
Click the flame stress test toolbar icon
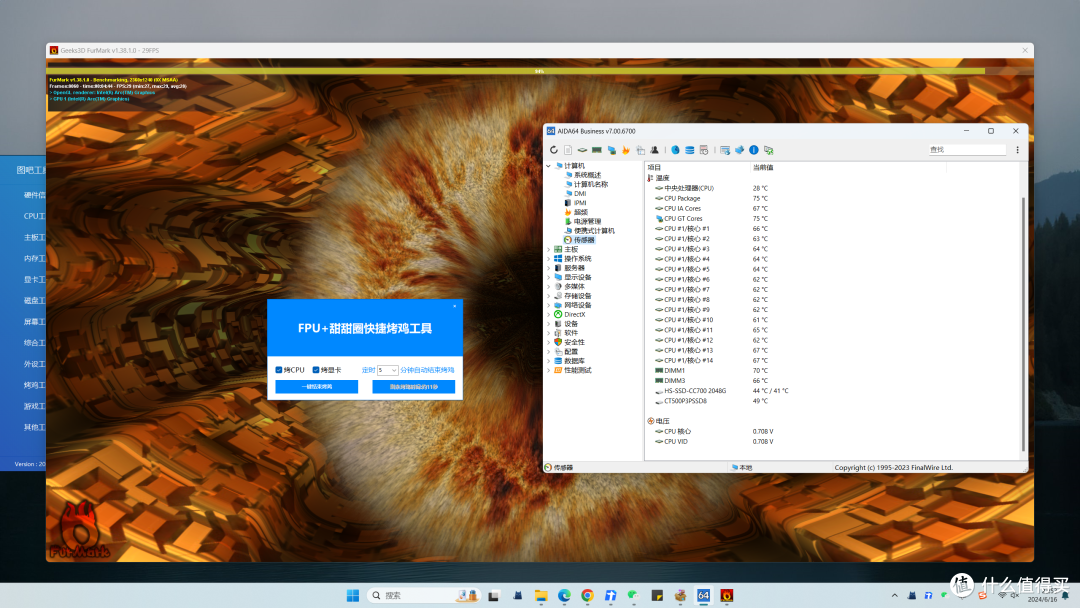pyautogui.click(x=626, y=150)
